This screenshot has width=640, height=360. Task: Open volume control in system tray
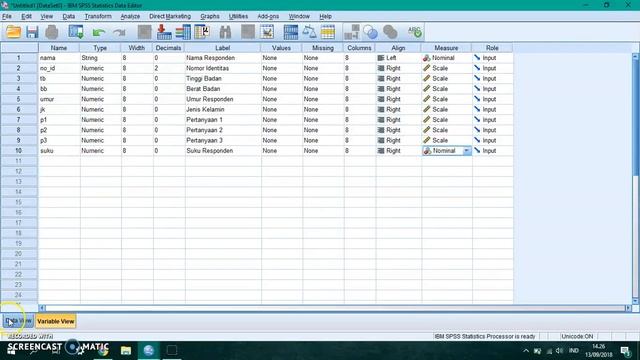(x=560, y=351)
